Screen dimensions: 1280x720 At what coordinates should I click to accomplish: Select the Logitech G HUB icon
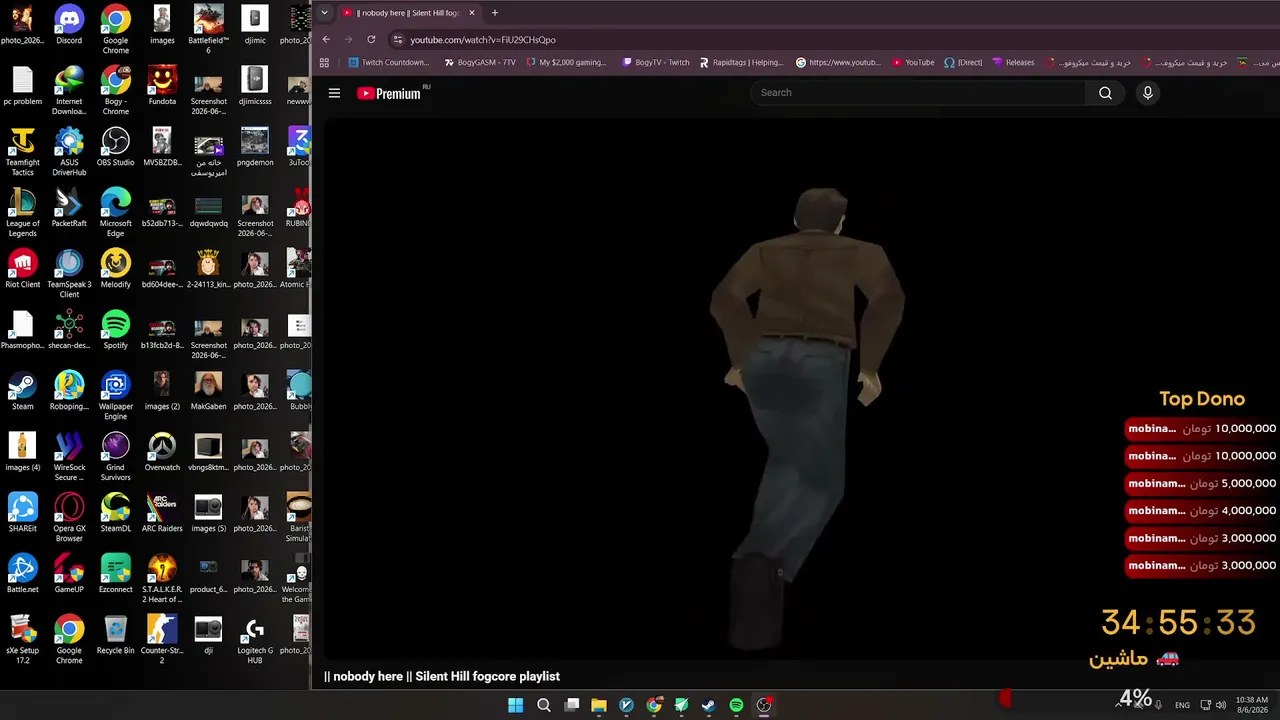255,640
